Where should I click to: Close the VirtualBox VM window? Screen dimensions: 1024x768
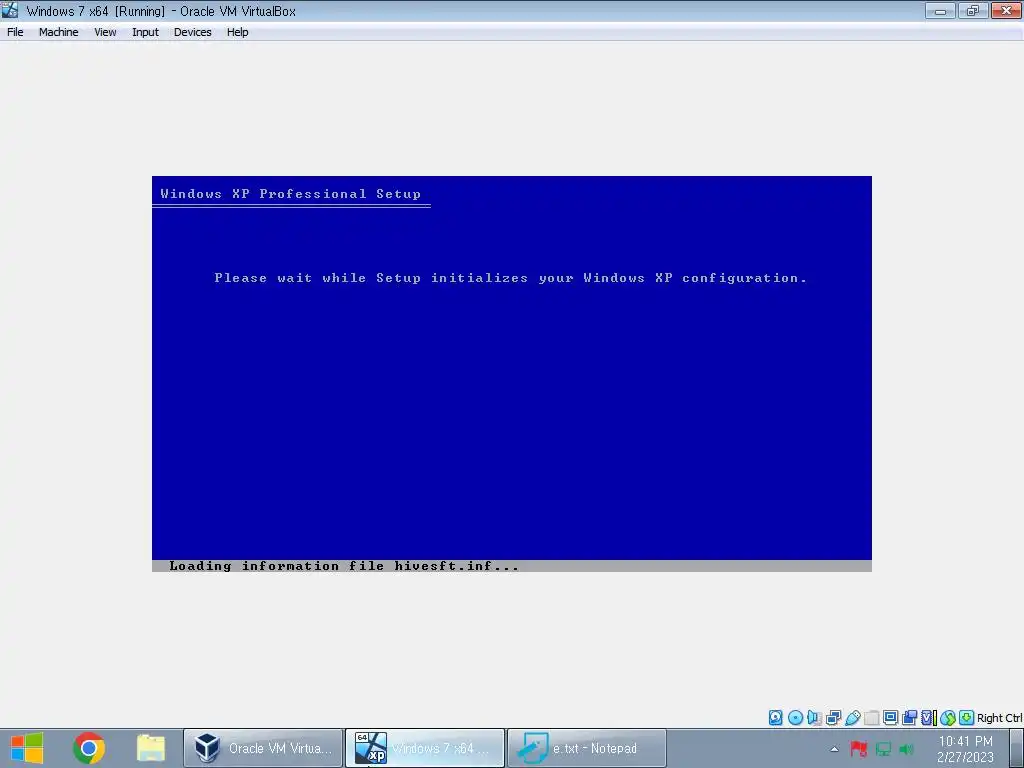[x=1006, y=10]
